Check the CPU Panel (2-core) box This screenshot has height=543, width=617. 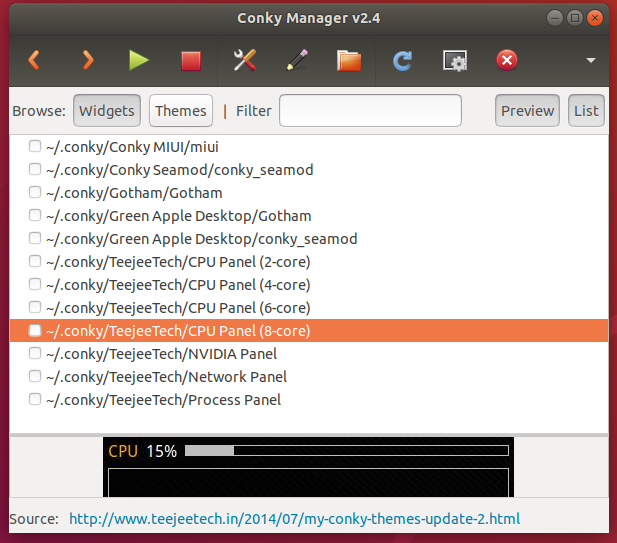coord(35,261)
